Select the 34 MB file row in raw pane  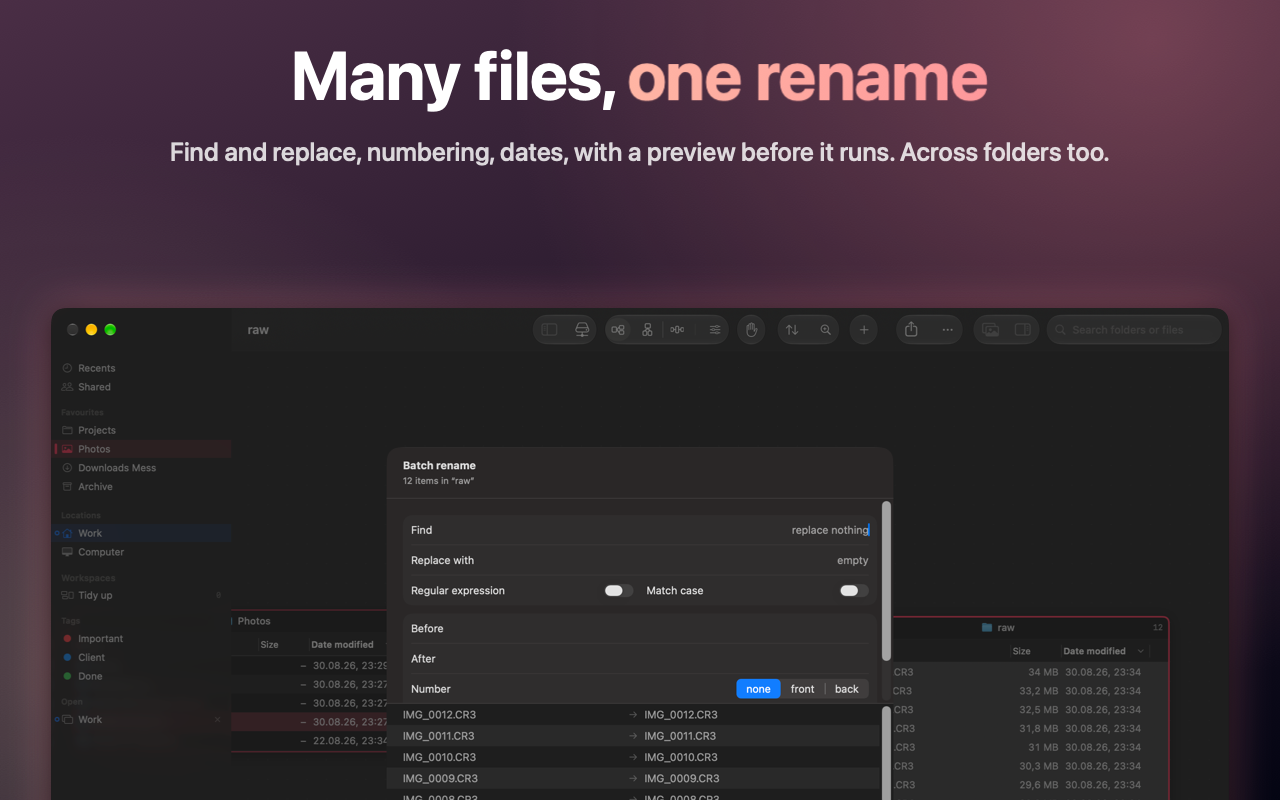[x=1029, y=672]
